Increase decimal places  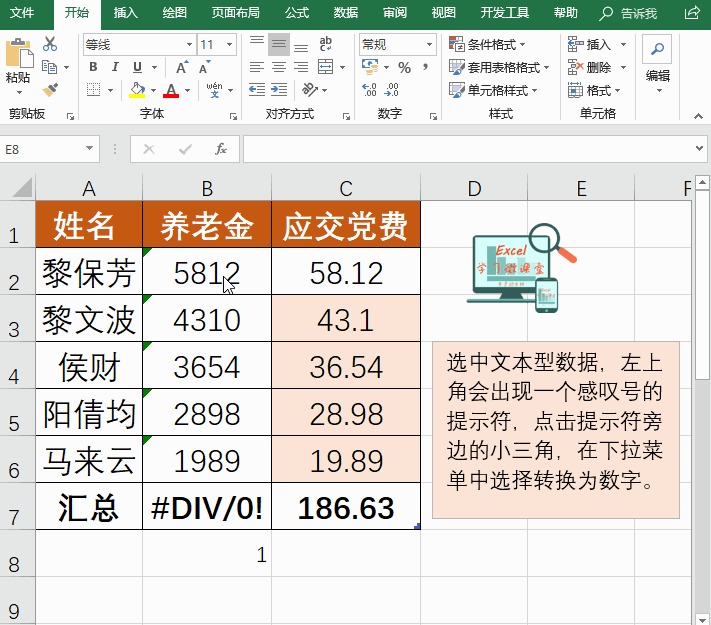(x=369, y=90)
